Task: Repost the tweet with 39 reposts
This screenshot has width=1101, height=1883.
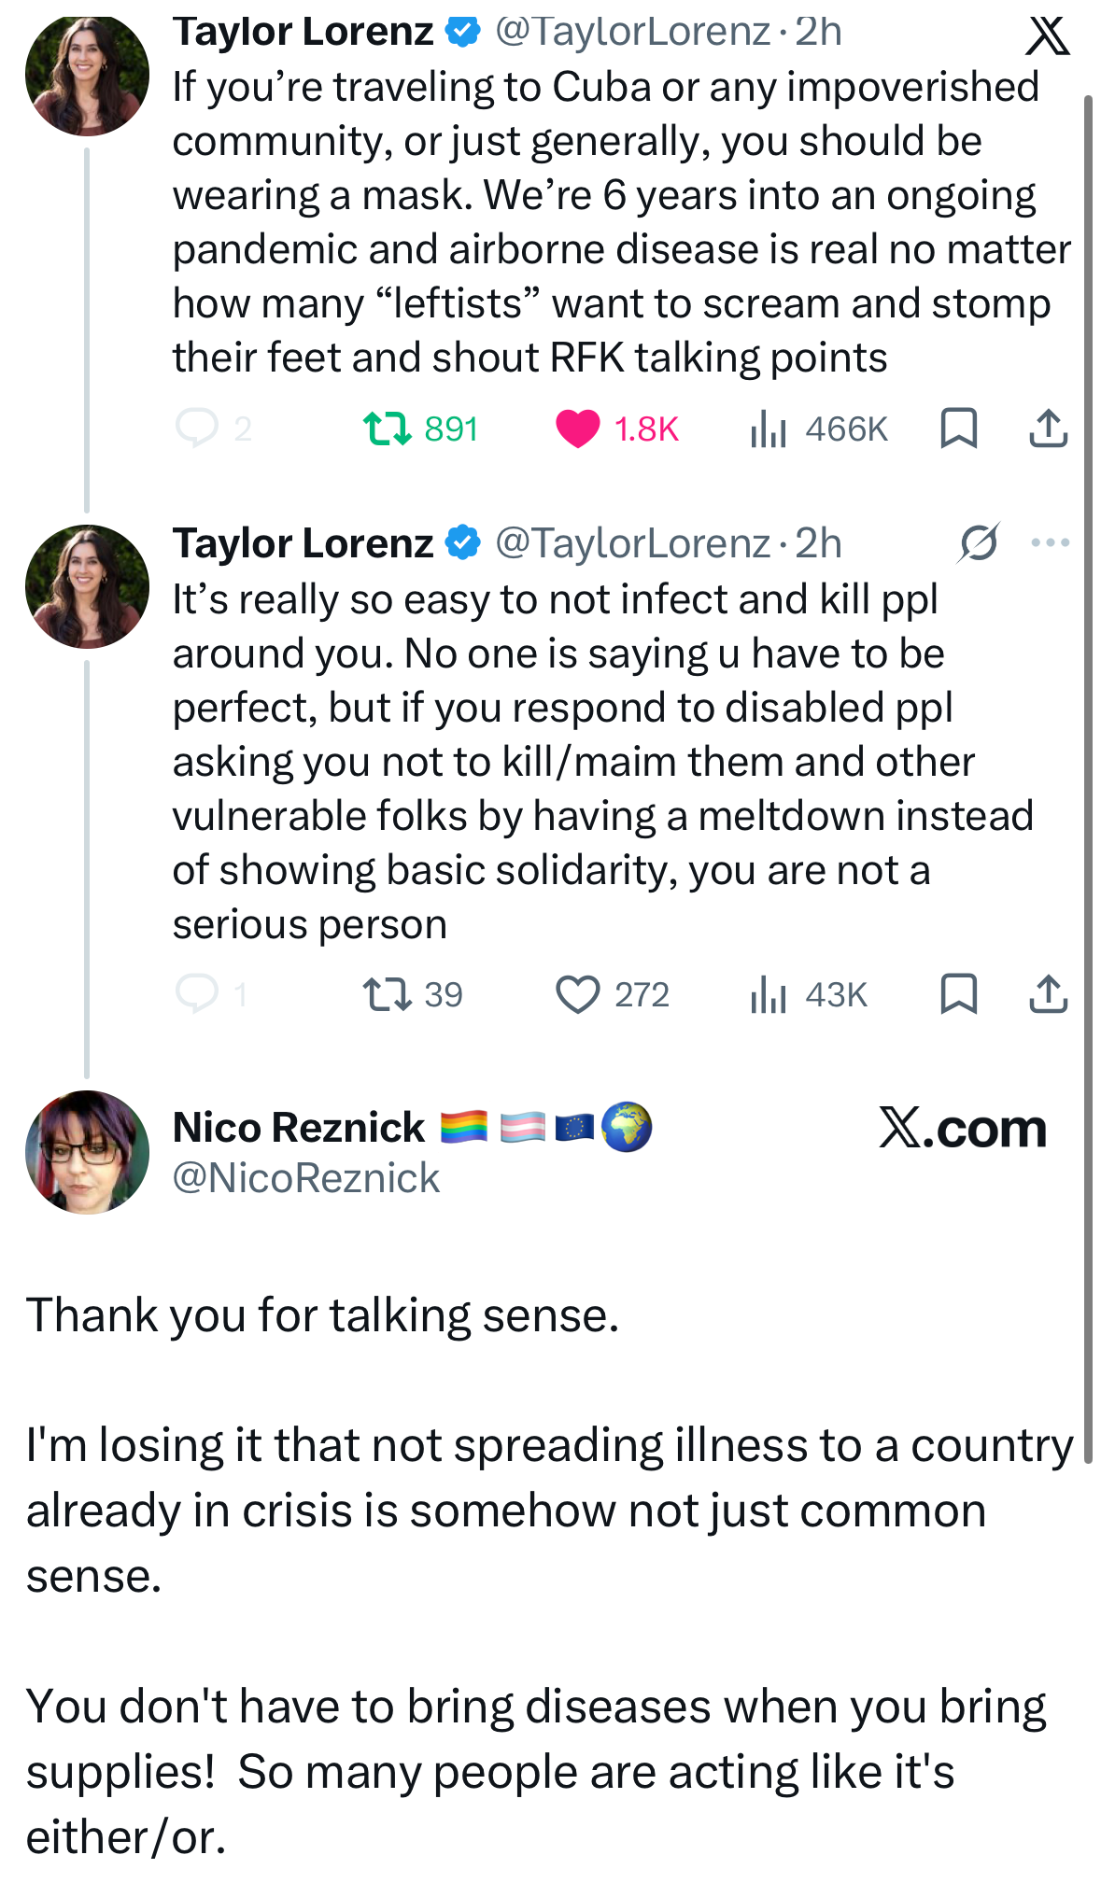Action: (x=387, y=995)
